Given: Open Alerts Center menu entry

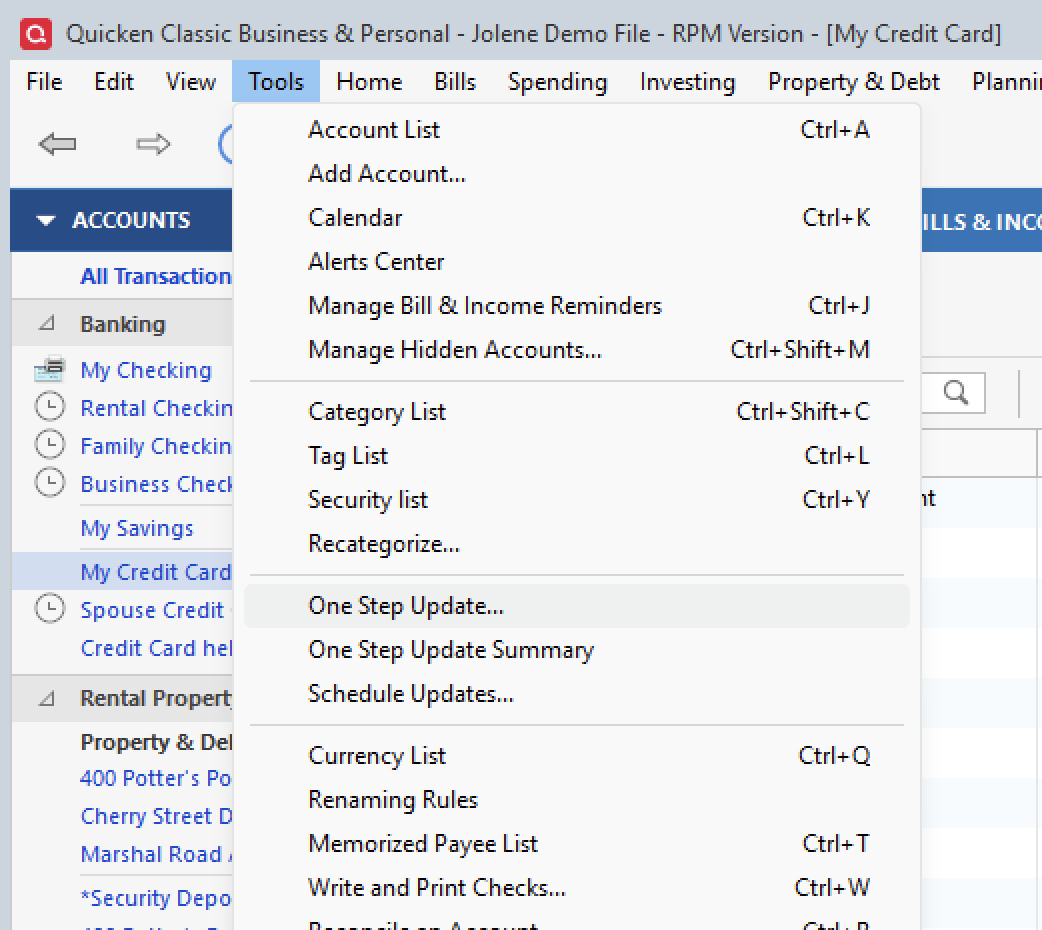Looking at the screenshot, I should (576, 261).
